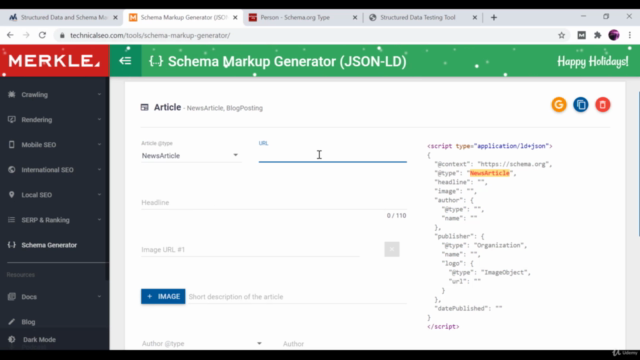The width and height of the screenshot is (640, 360).
Task: Click the orange Google test button
Action: point(559,105)
